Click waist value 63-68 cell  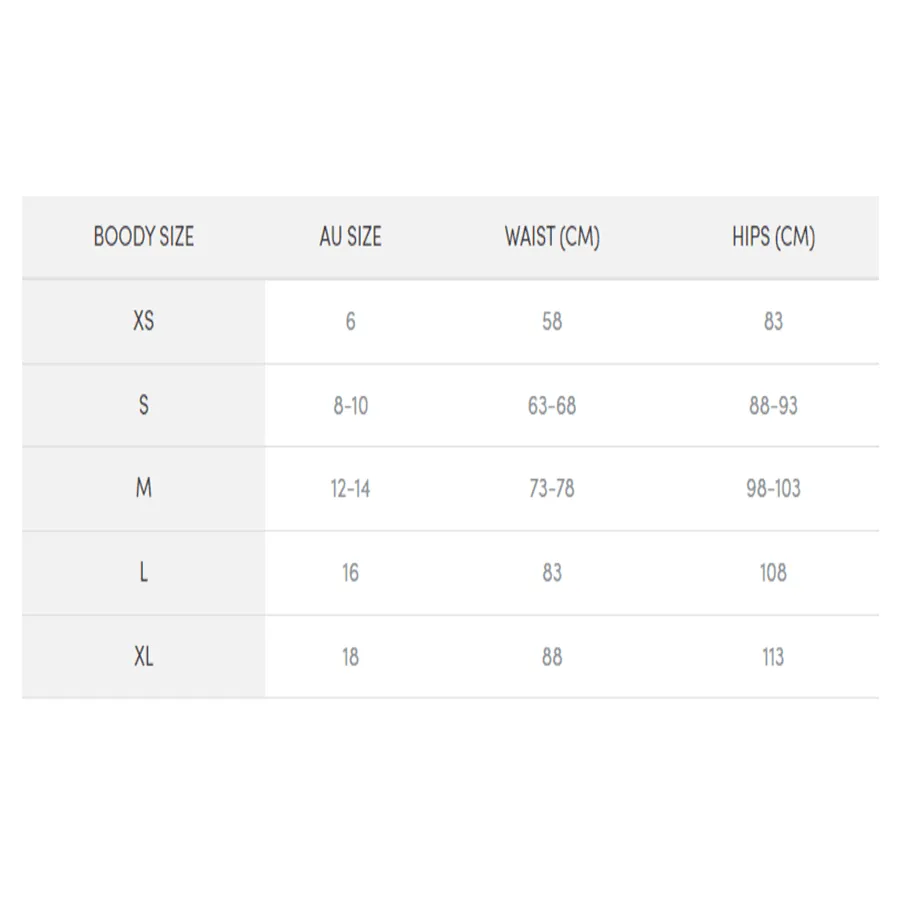pyautogui.click(x=552, y=406)
